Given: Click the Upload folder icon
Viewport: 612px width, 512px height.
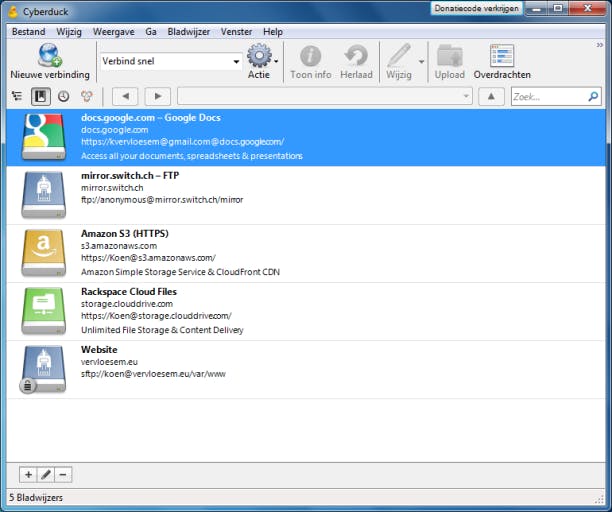Looking at the screenshot, I should pos(450,55).
